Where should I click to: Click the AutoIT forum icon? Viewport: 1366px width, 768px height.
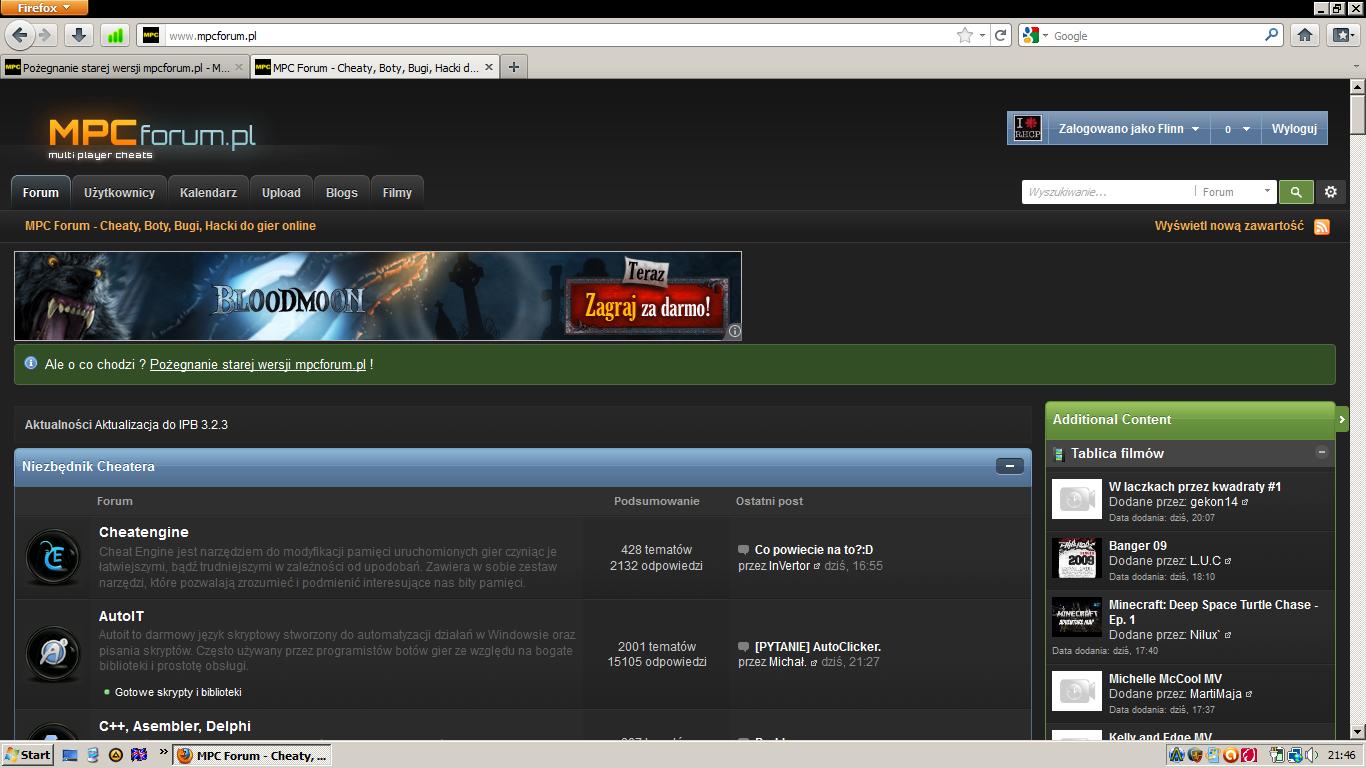coord(52,654)
